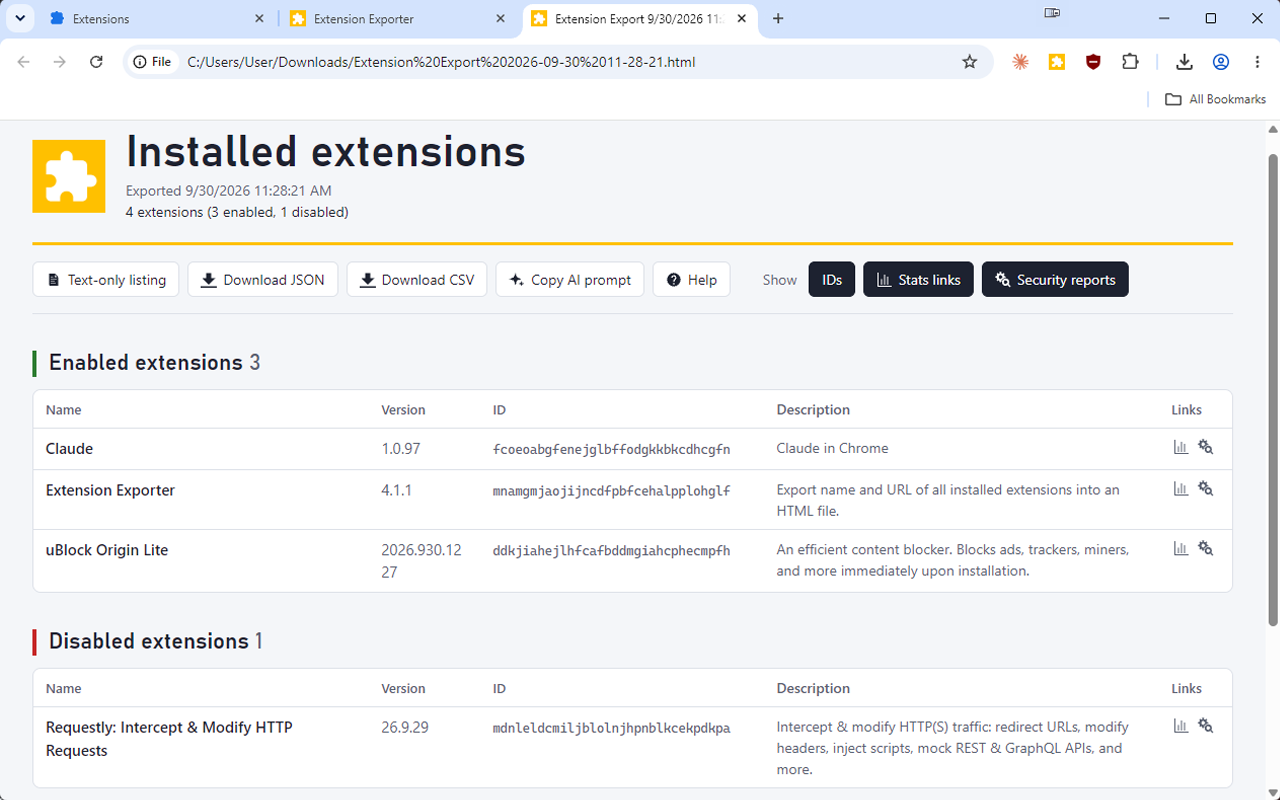Open the All Bookmarks folder
This screenshot has width=1280, height=800.
pos(1216,99)
